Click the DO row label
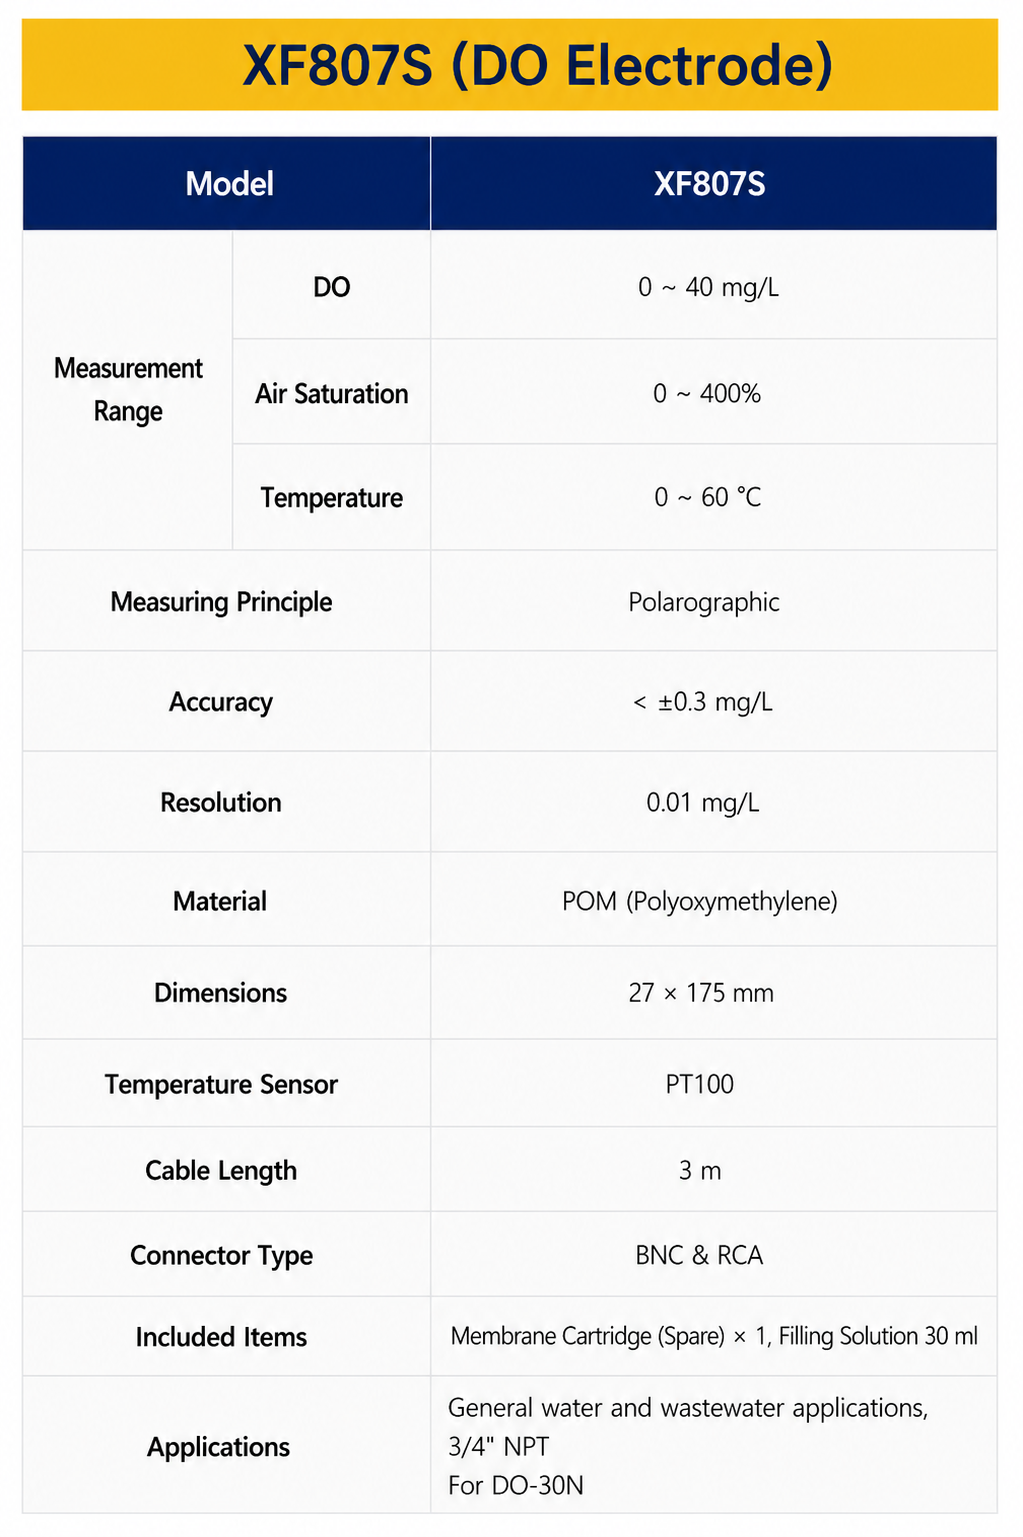This screenshot has width=1023, height=1537. [331, 287]
